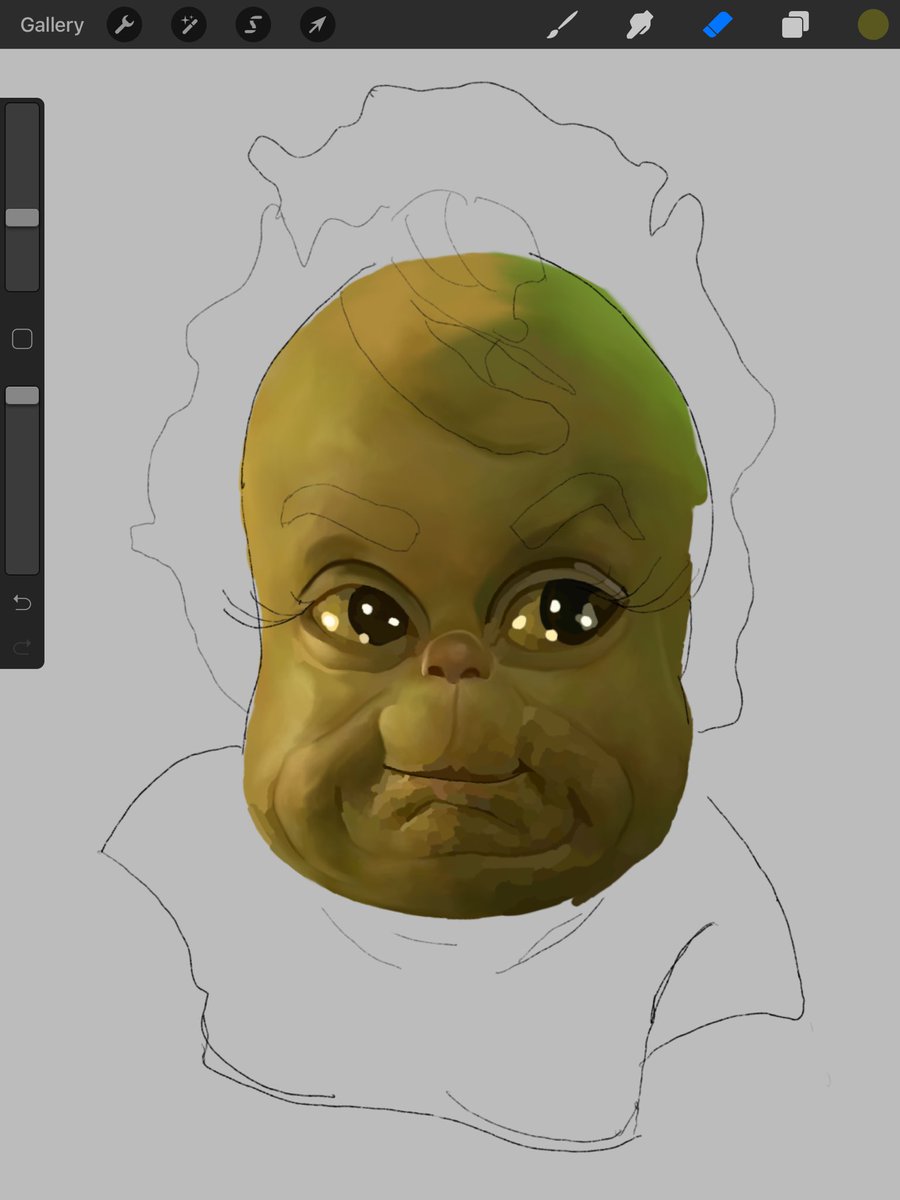Tap the brush opacity slider
Viewport: 900px width, 1200px height.
pos(22,395)
